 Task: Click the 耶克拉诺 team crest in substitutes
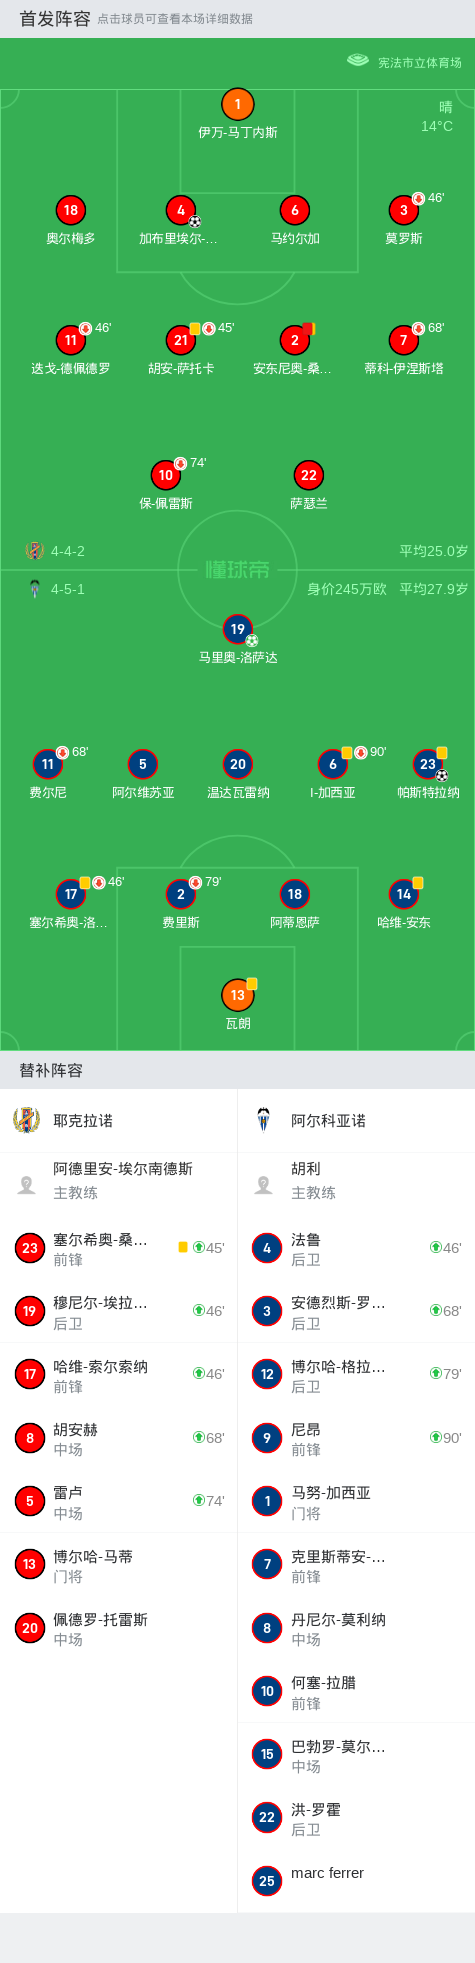[x=27, y=1120]
